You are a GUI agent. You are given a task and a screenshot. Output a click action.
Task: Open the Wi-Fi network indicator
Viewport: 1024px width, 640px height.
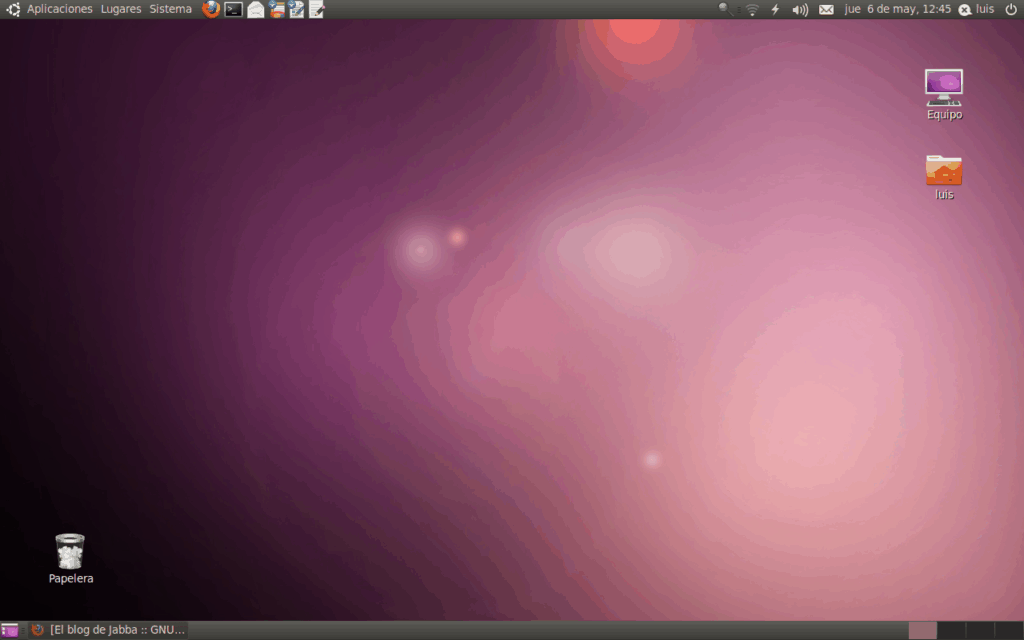tap(752, 9)
